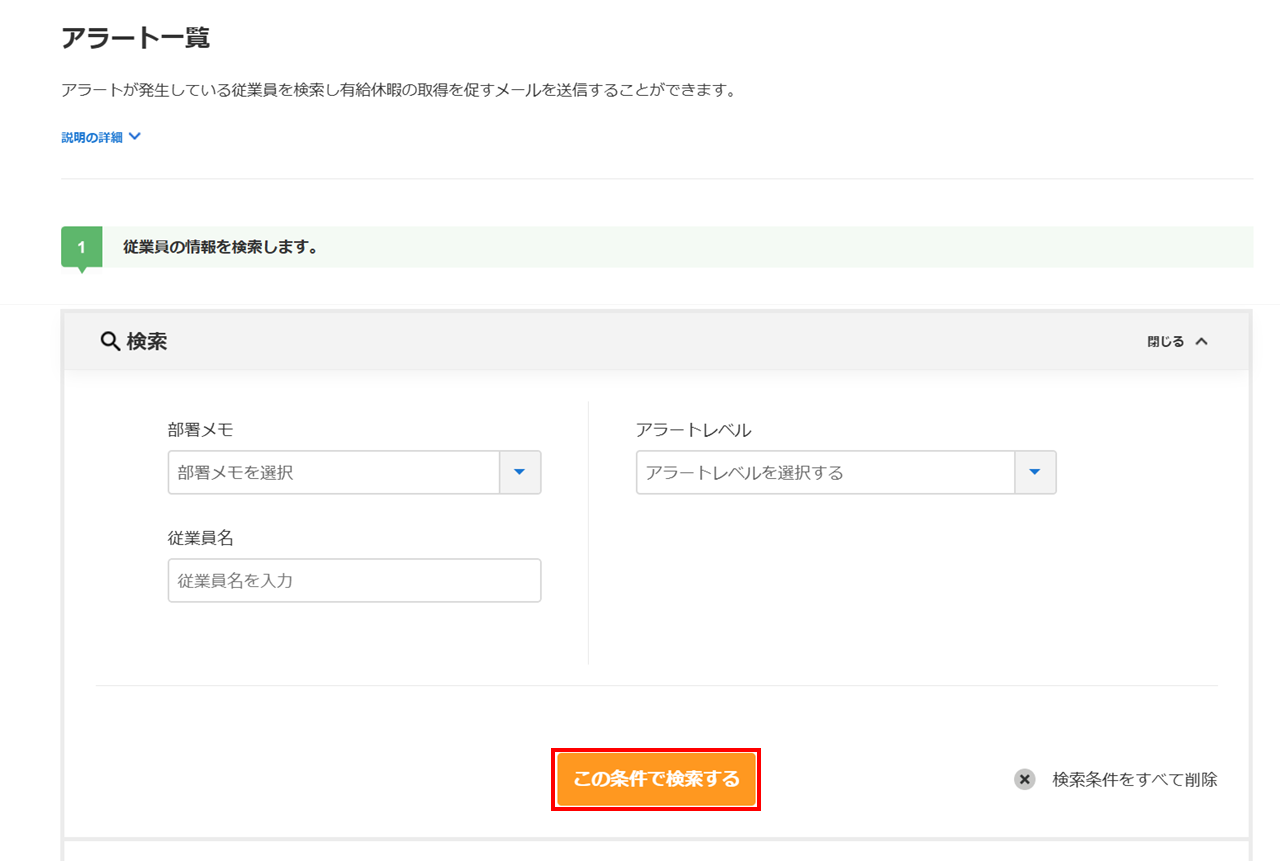The width and height of the screenshot is (1280, 861).
Task: Click the gray X icon to clear conditions
Action: click(1025, 780)
